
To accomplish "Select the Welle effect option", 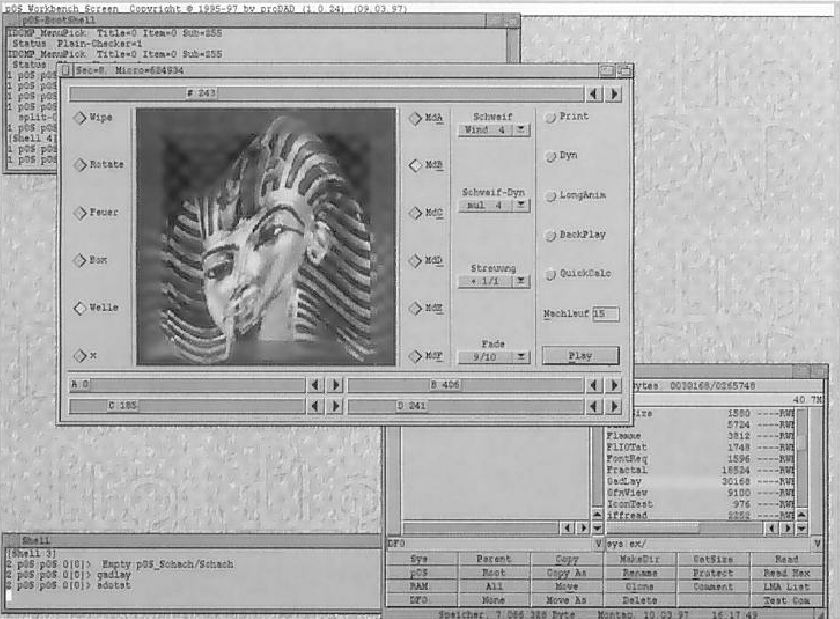I will (96, 308).
